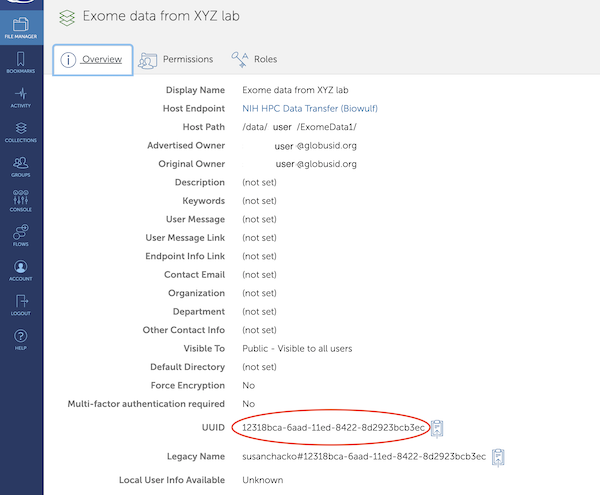Open Flows from the sidebar
600x495 pixels.
click(x=21, y=235)
